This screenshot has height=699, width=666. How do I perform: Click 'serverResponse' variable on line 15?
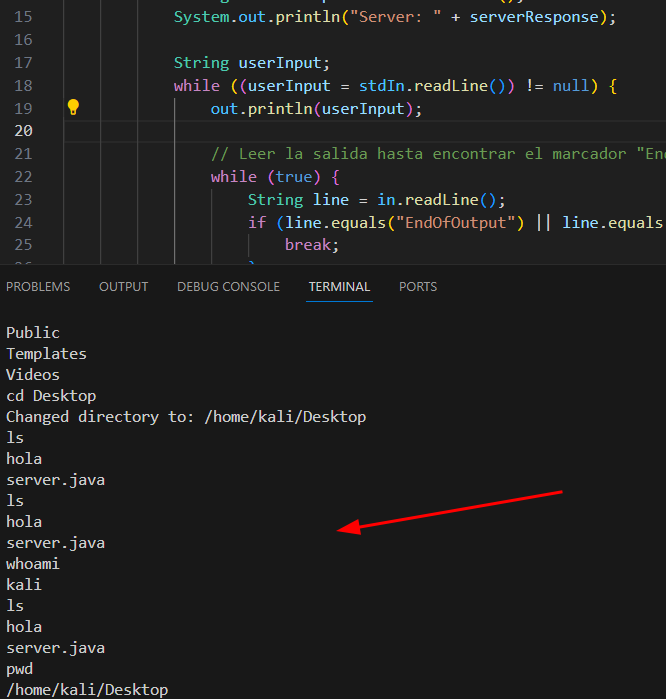(534, 17)
